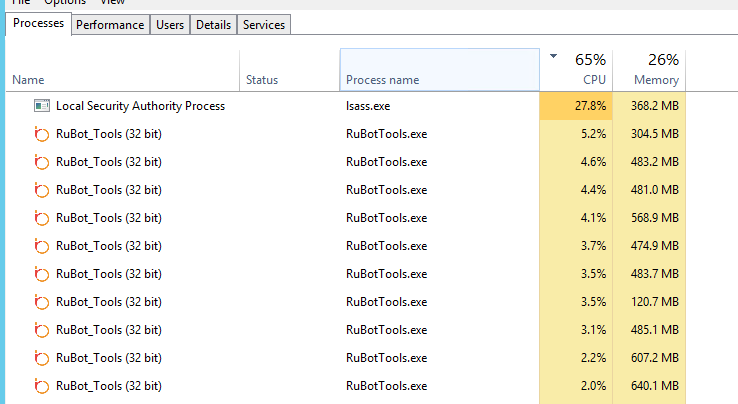Image resolution: width=738 pixels, height=404 pixels.
Task: Click RuBot_Tools icon using 4.1% CPU
Action: pyautogui.click(x=42, y=218)
